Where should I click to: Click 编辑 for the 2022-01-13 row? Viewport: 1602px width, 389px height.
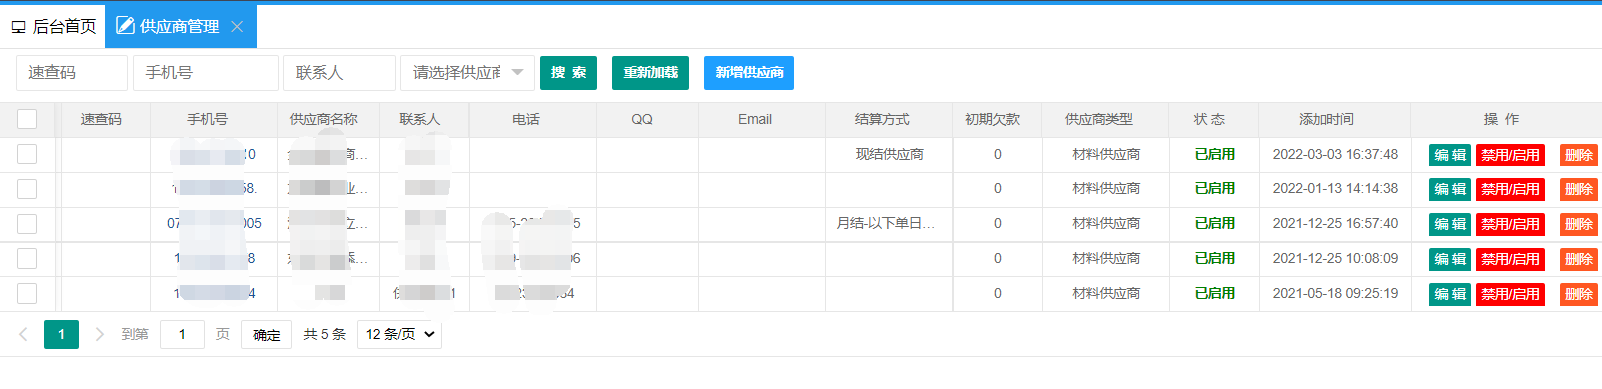(x=1450, y=189)
